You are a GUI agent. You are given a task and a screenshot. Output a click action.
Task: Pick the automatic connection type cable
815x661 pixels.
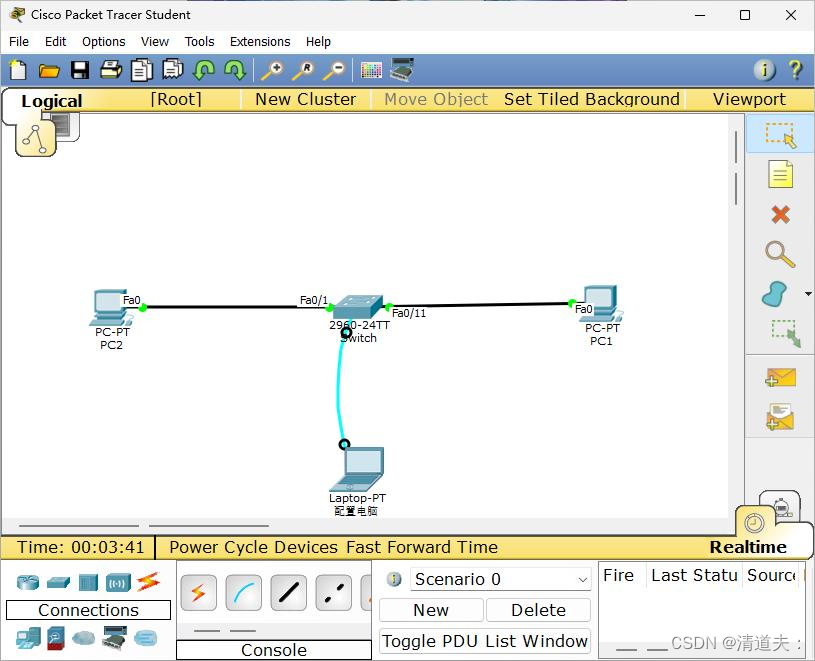[x=199, y=593]
